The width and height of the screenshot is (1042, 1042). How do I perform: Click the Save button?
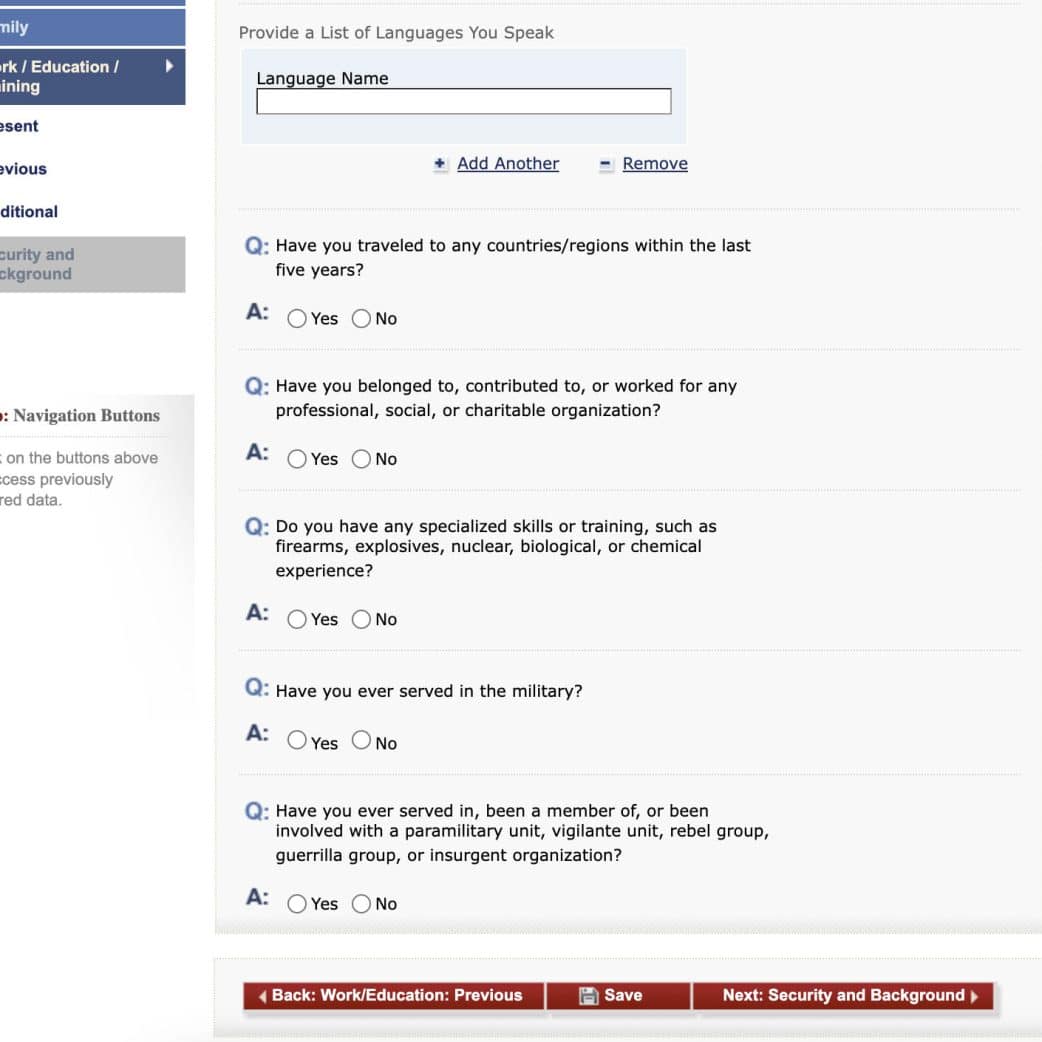[618, 996]
